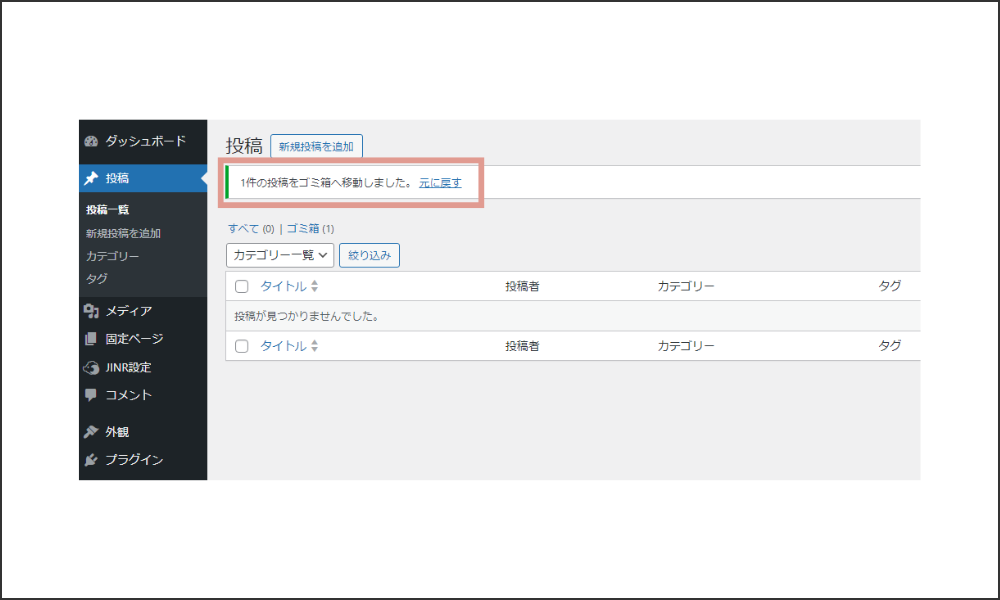Click 投稿が見つかりませんでした message

tap(307, 316)
